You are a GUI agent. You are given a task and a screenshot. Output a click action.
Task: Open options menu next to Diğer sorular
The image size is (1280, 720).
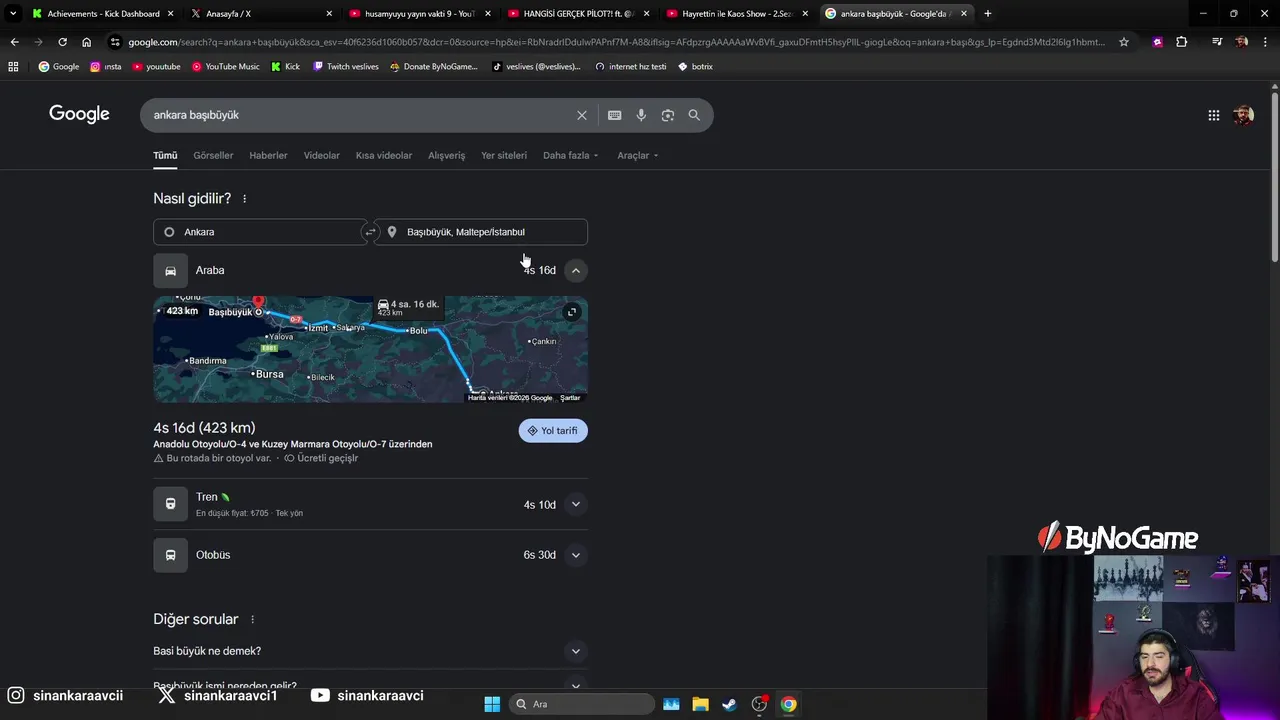(252, 620)
